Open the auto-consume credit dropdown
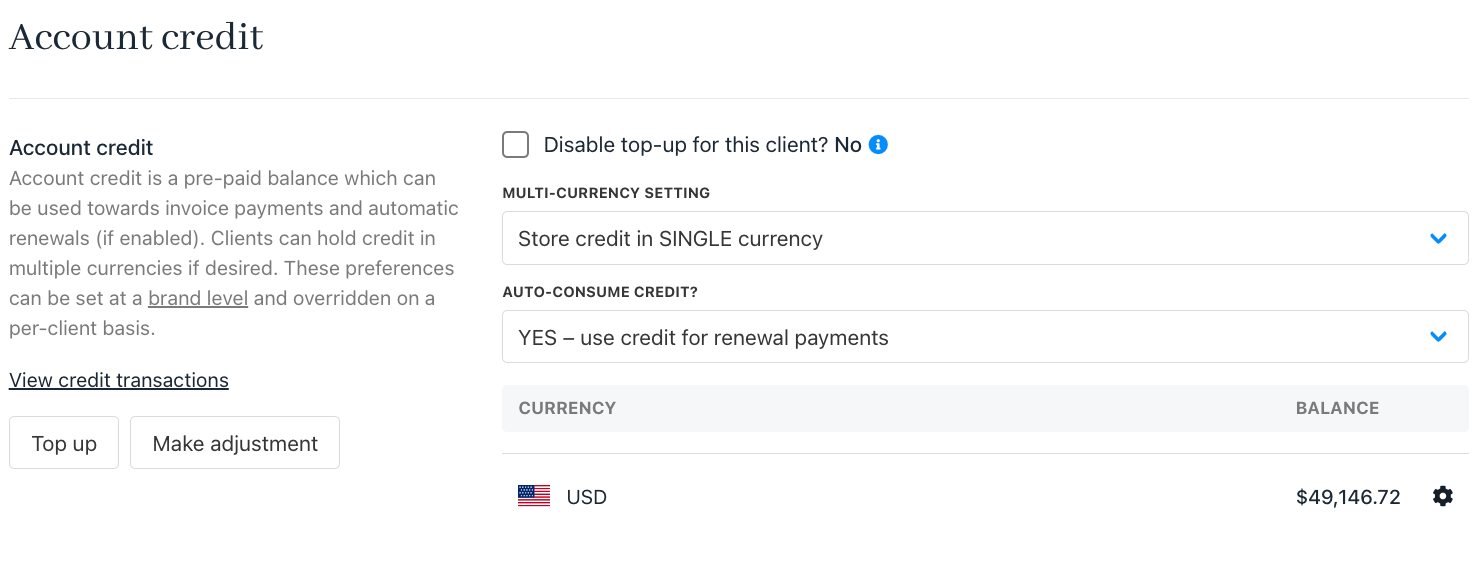 985,337
